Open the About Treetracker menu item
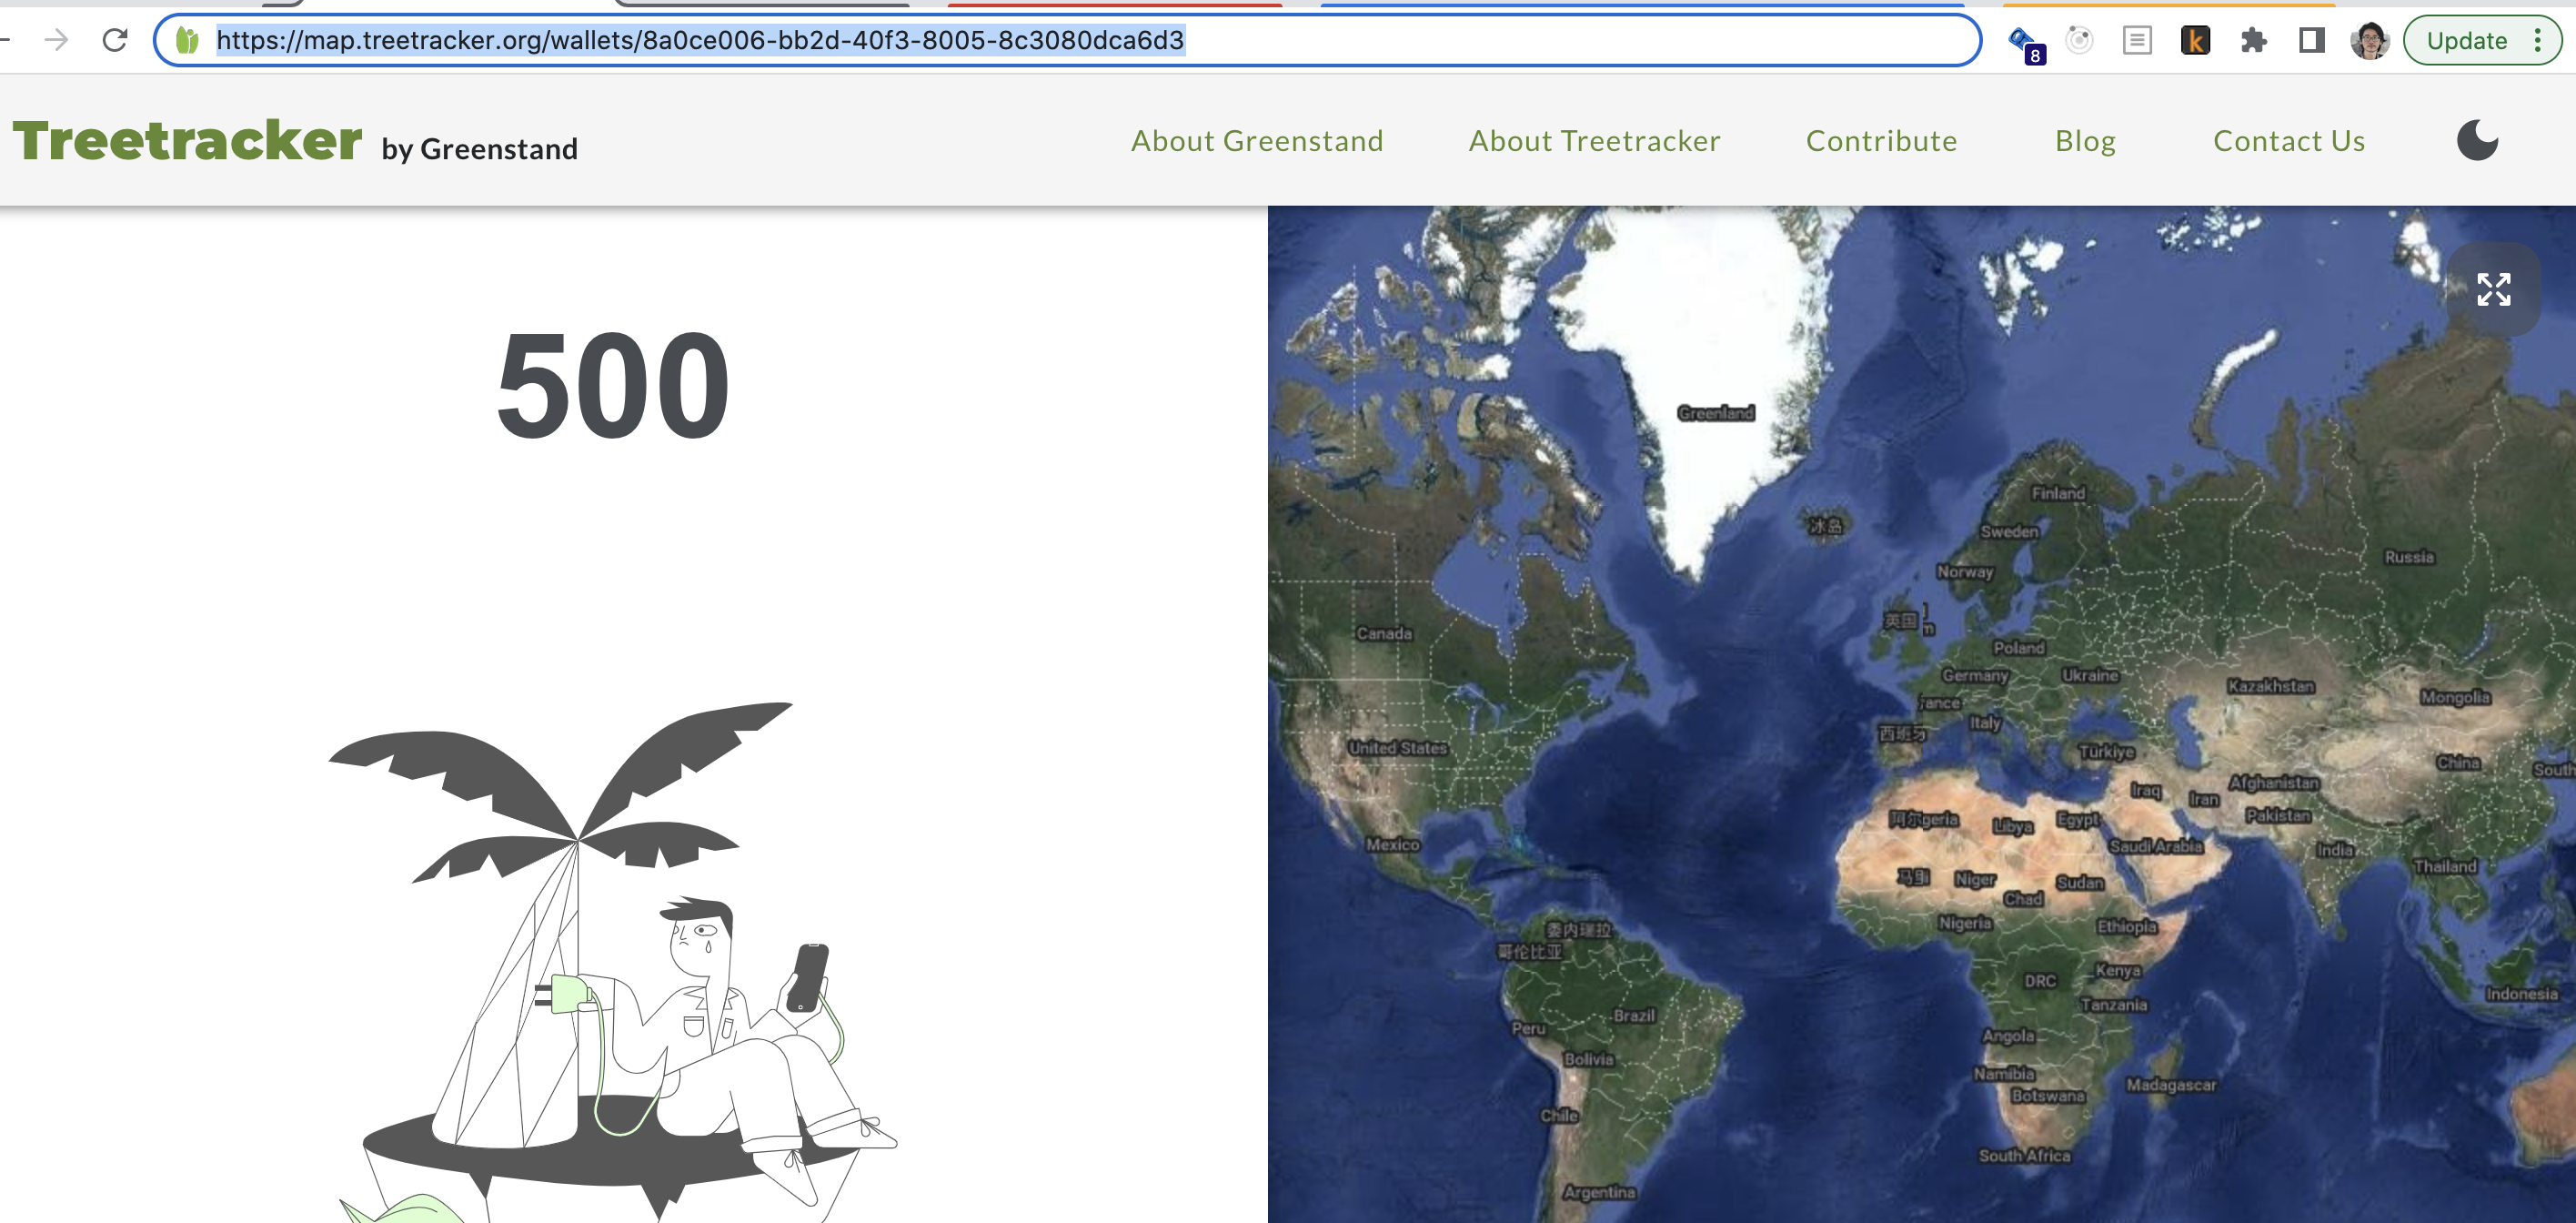This screenshot has height=1223, width=2576. [x=1594, y=141]
